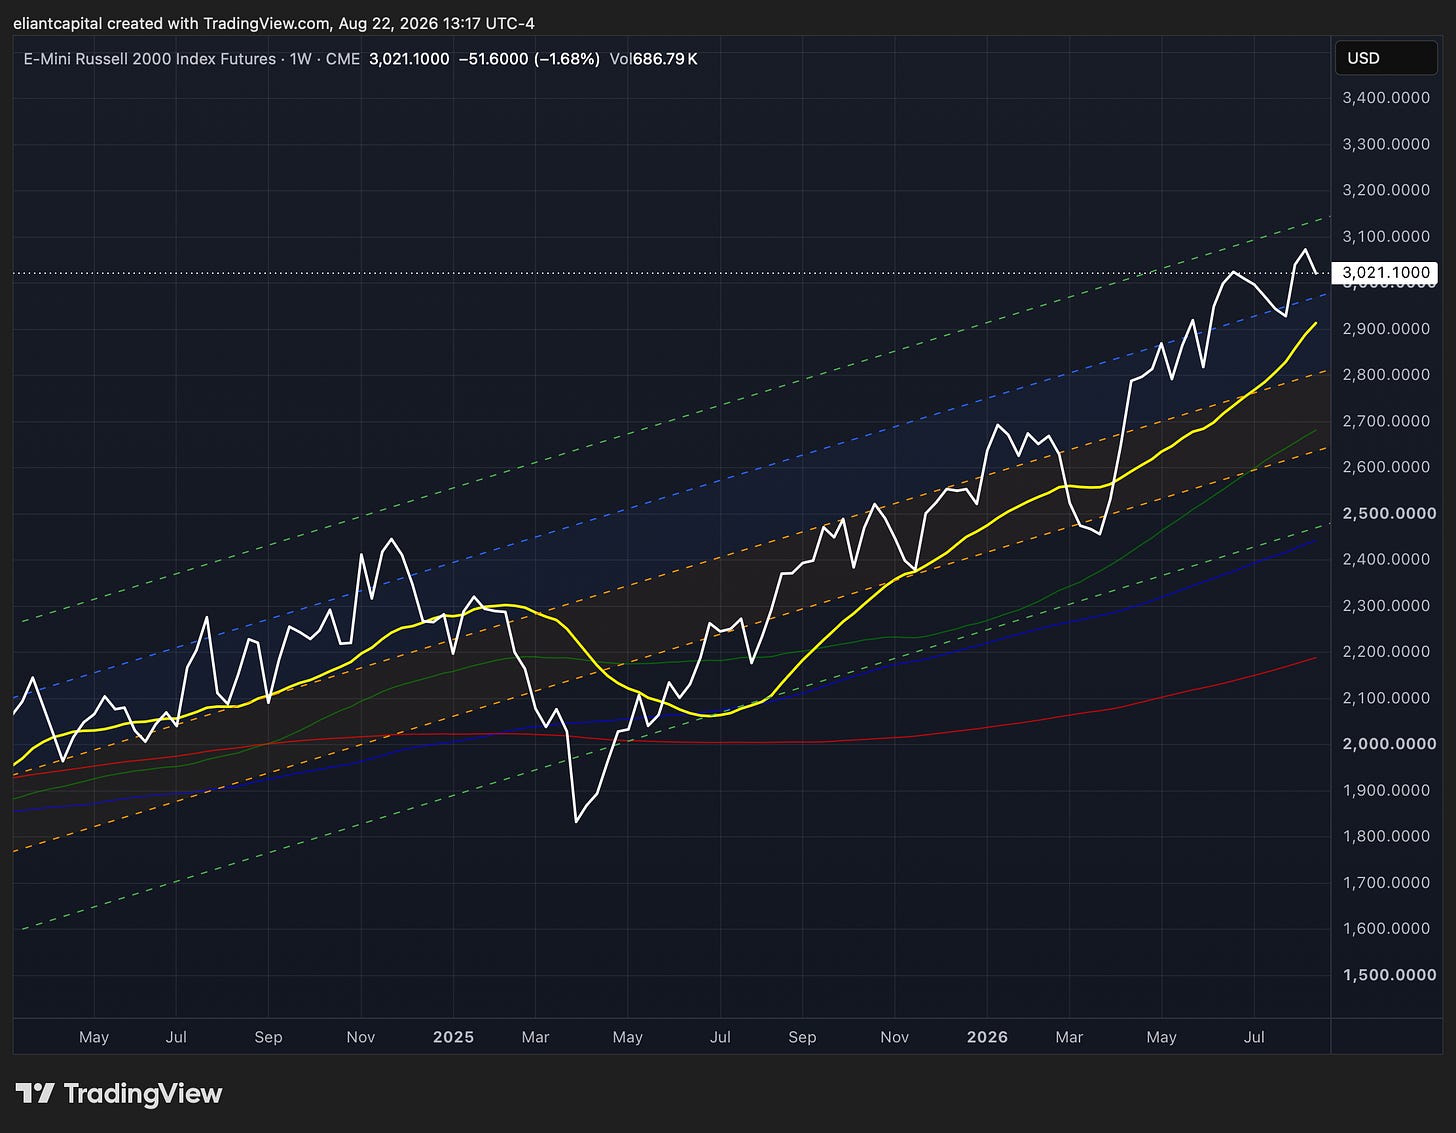Click the 2,200.0000 price axis label
The height and width of the screenshot is (1133, 1456).
tap(1386, 652)
